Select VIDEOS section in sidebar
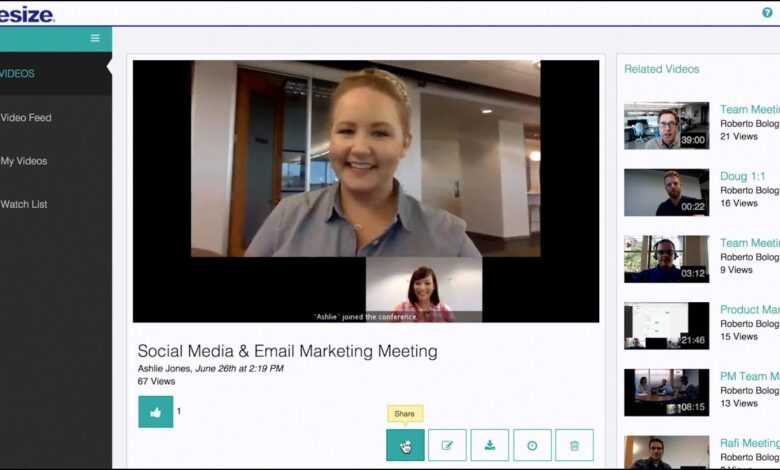This screenshot has height=470, width=780. (17, 74)
